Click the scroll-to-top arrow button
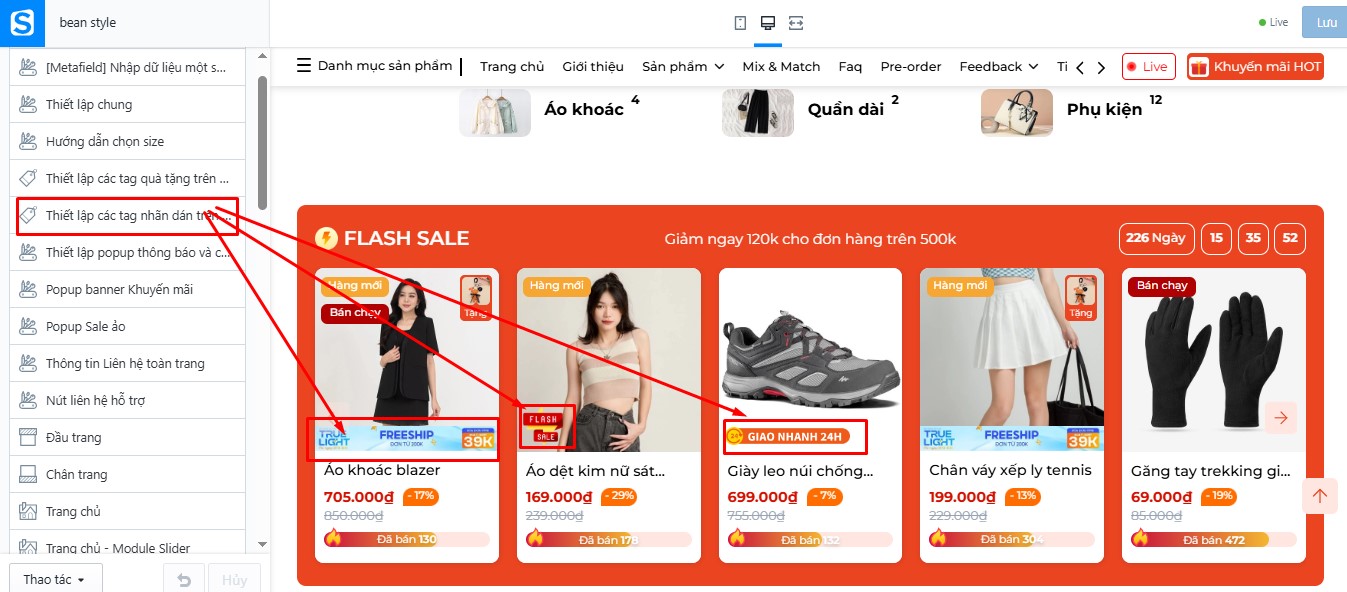The image size is (1347, 592). pyautogui.click(x=1320, y=496)
